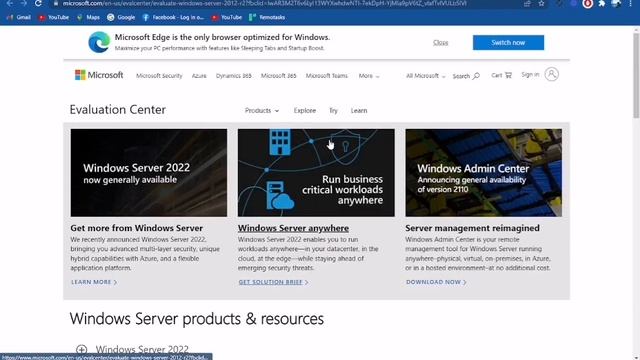Click the address bar URL
Image resolution: width=640 pixels, height=360 pixels.
pos(264,4)
